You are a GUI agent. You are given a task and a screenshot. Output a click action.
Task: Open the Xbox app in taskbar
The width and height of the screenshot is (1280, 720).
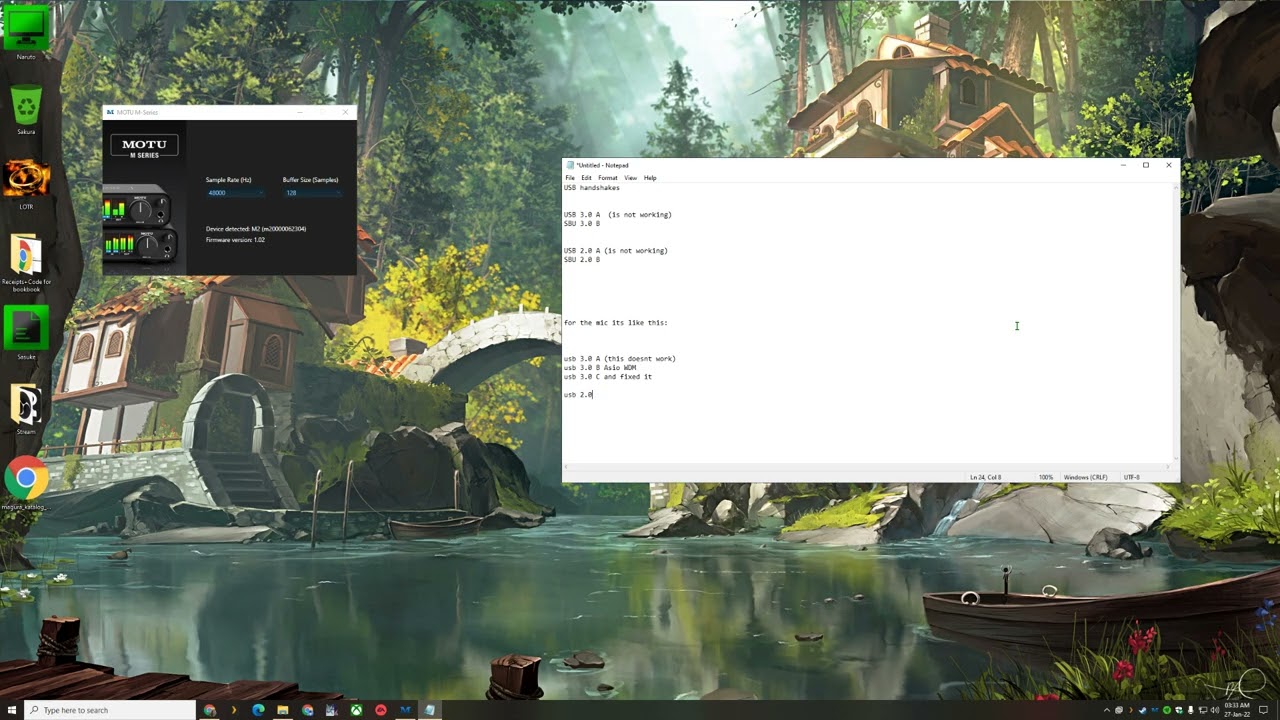click(x=356, y=710)
